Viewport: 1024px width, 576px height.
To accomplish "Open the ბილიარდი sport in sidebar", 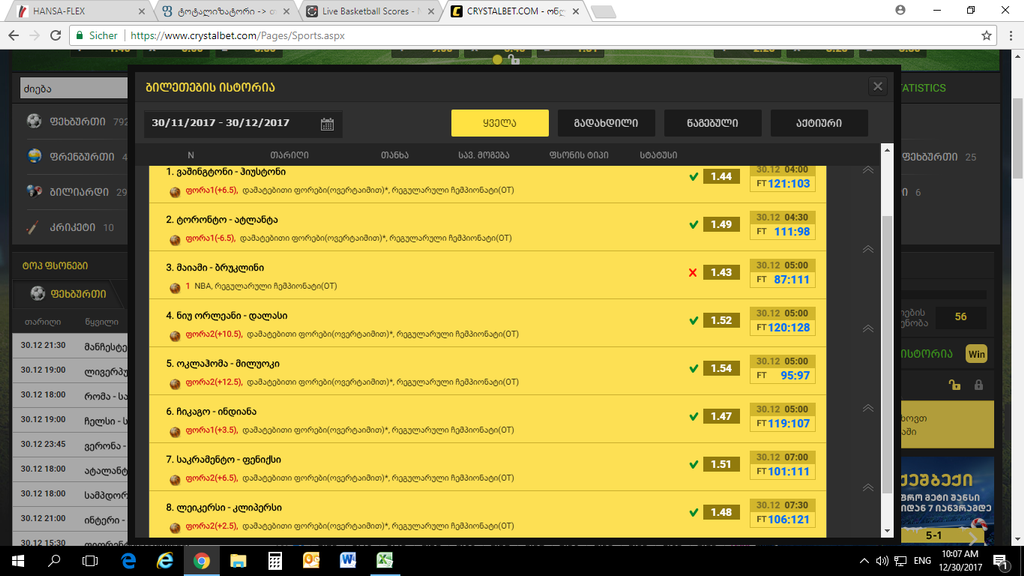I will (79, 192).
